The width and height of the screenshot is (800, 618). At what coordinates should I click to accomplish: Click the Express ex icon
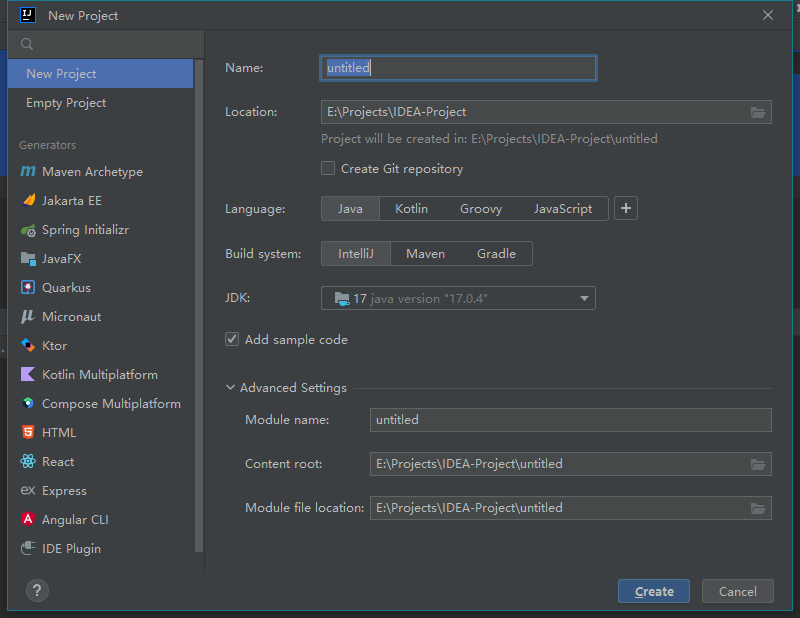coord(28,490)
